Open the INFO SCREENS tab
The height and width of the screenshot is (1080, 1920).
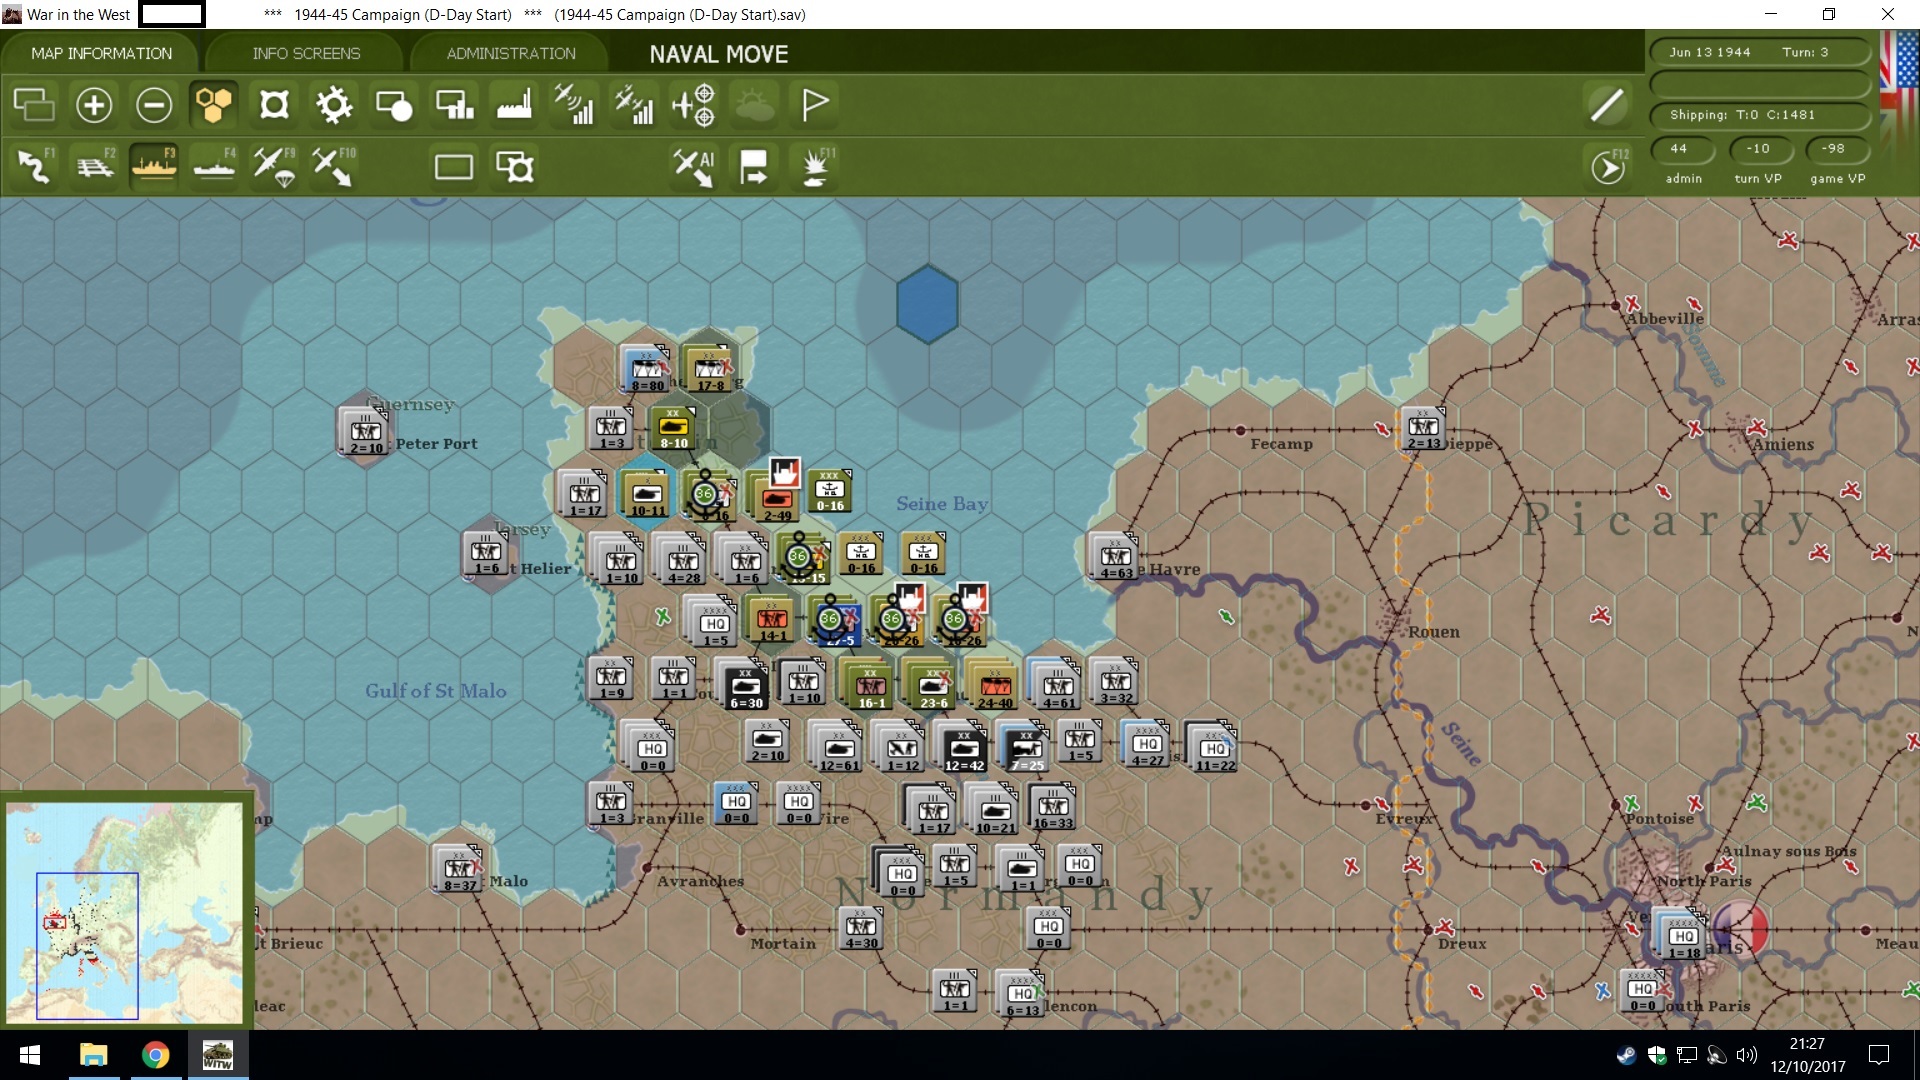pyautogui.click(x=306, y=53)
